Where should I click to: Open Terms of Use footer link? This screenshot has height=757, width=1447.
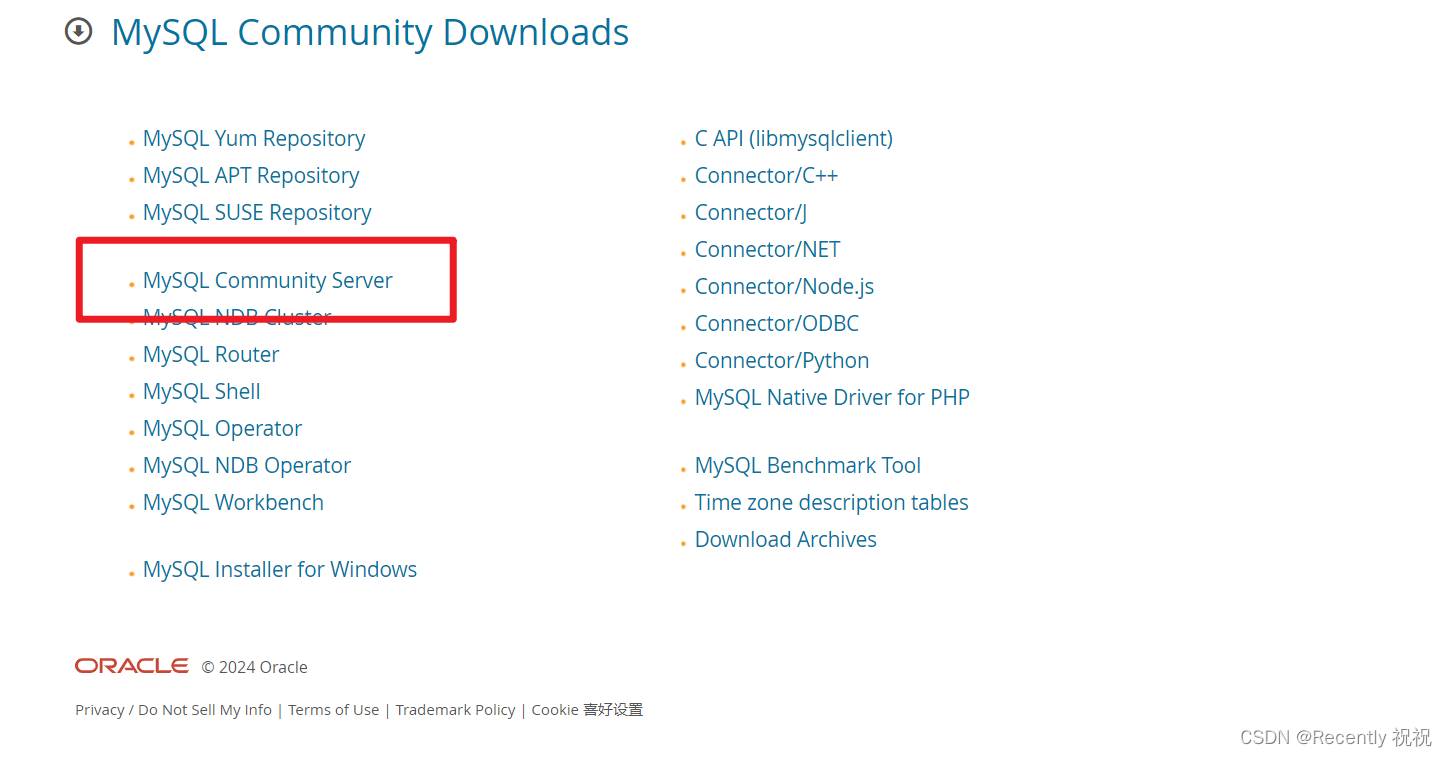point(334,710)
